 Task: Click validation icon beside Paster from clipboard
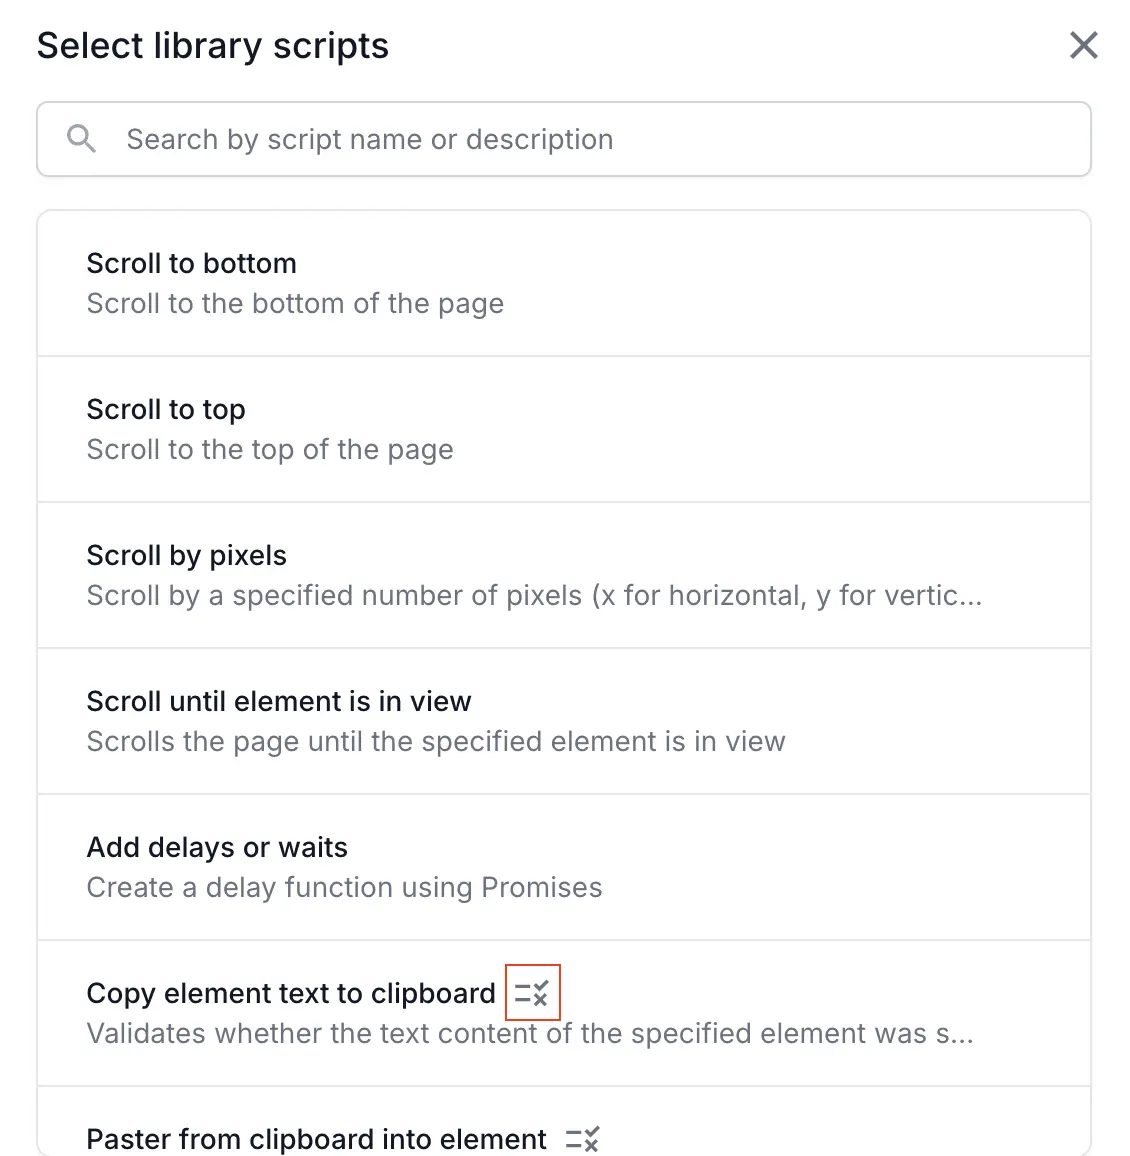tap(582, 1139)
